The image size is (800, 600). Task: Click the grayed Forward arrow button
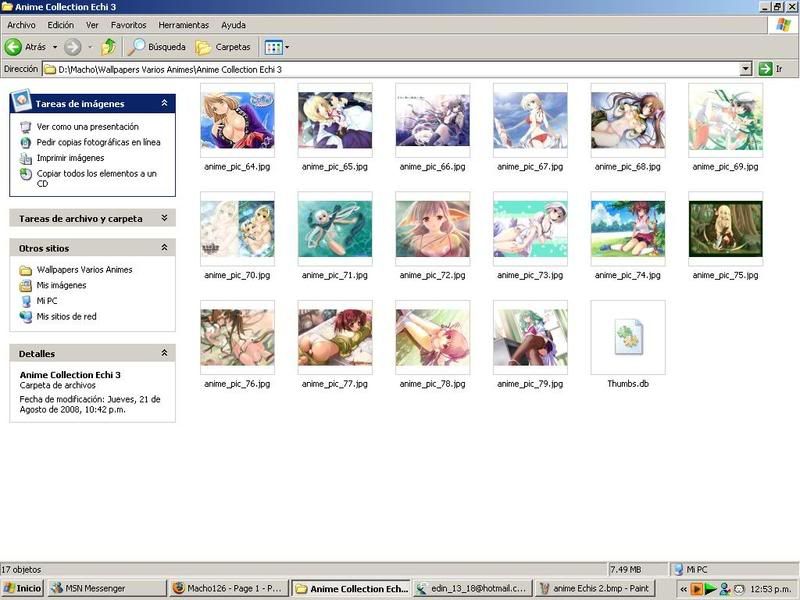(x=72, y=47)
